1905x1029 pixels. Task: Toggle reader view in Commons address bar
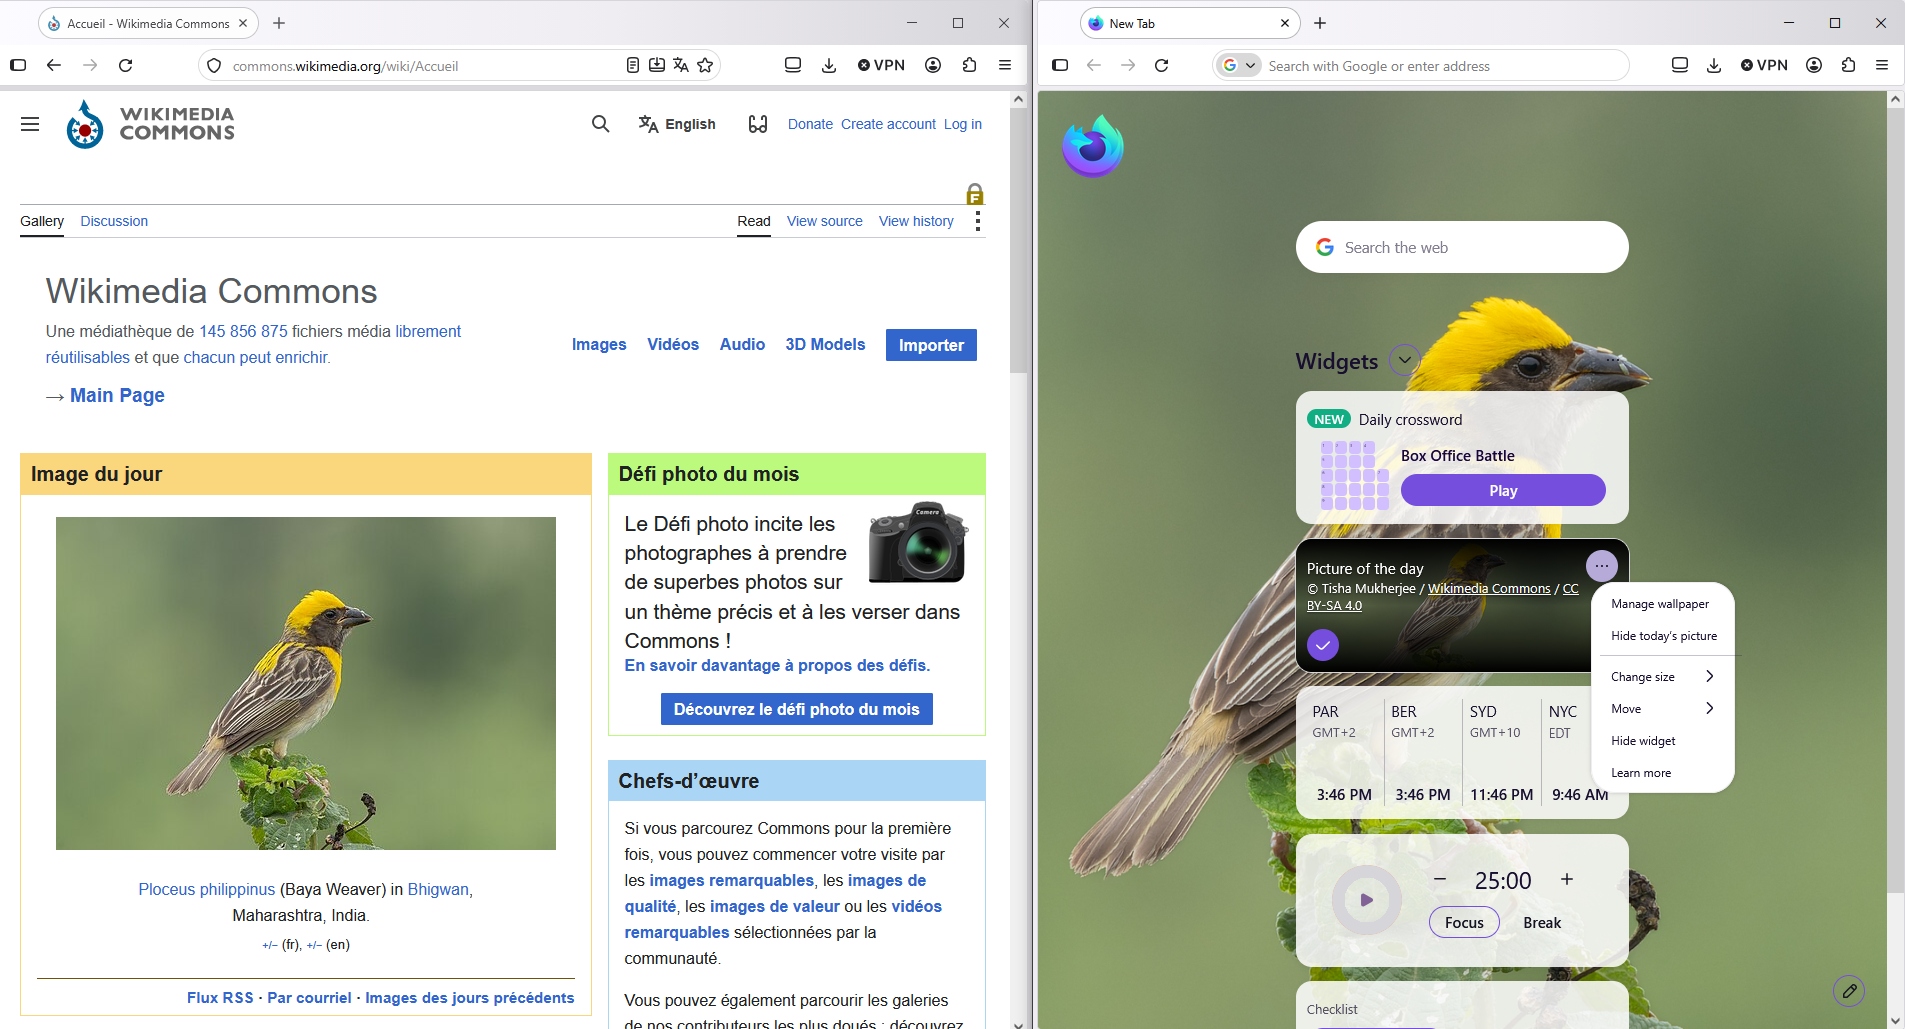(633, 65)
